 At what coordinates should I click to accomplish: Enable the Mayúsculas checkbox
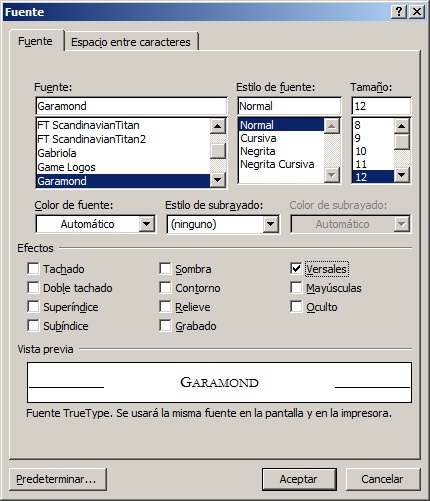(296, 287)
